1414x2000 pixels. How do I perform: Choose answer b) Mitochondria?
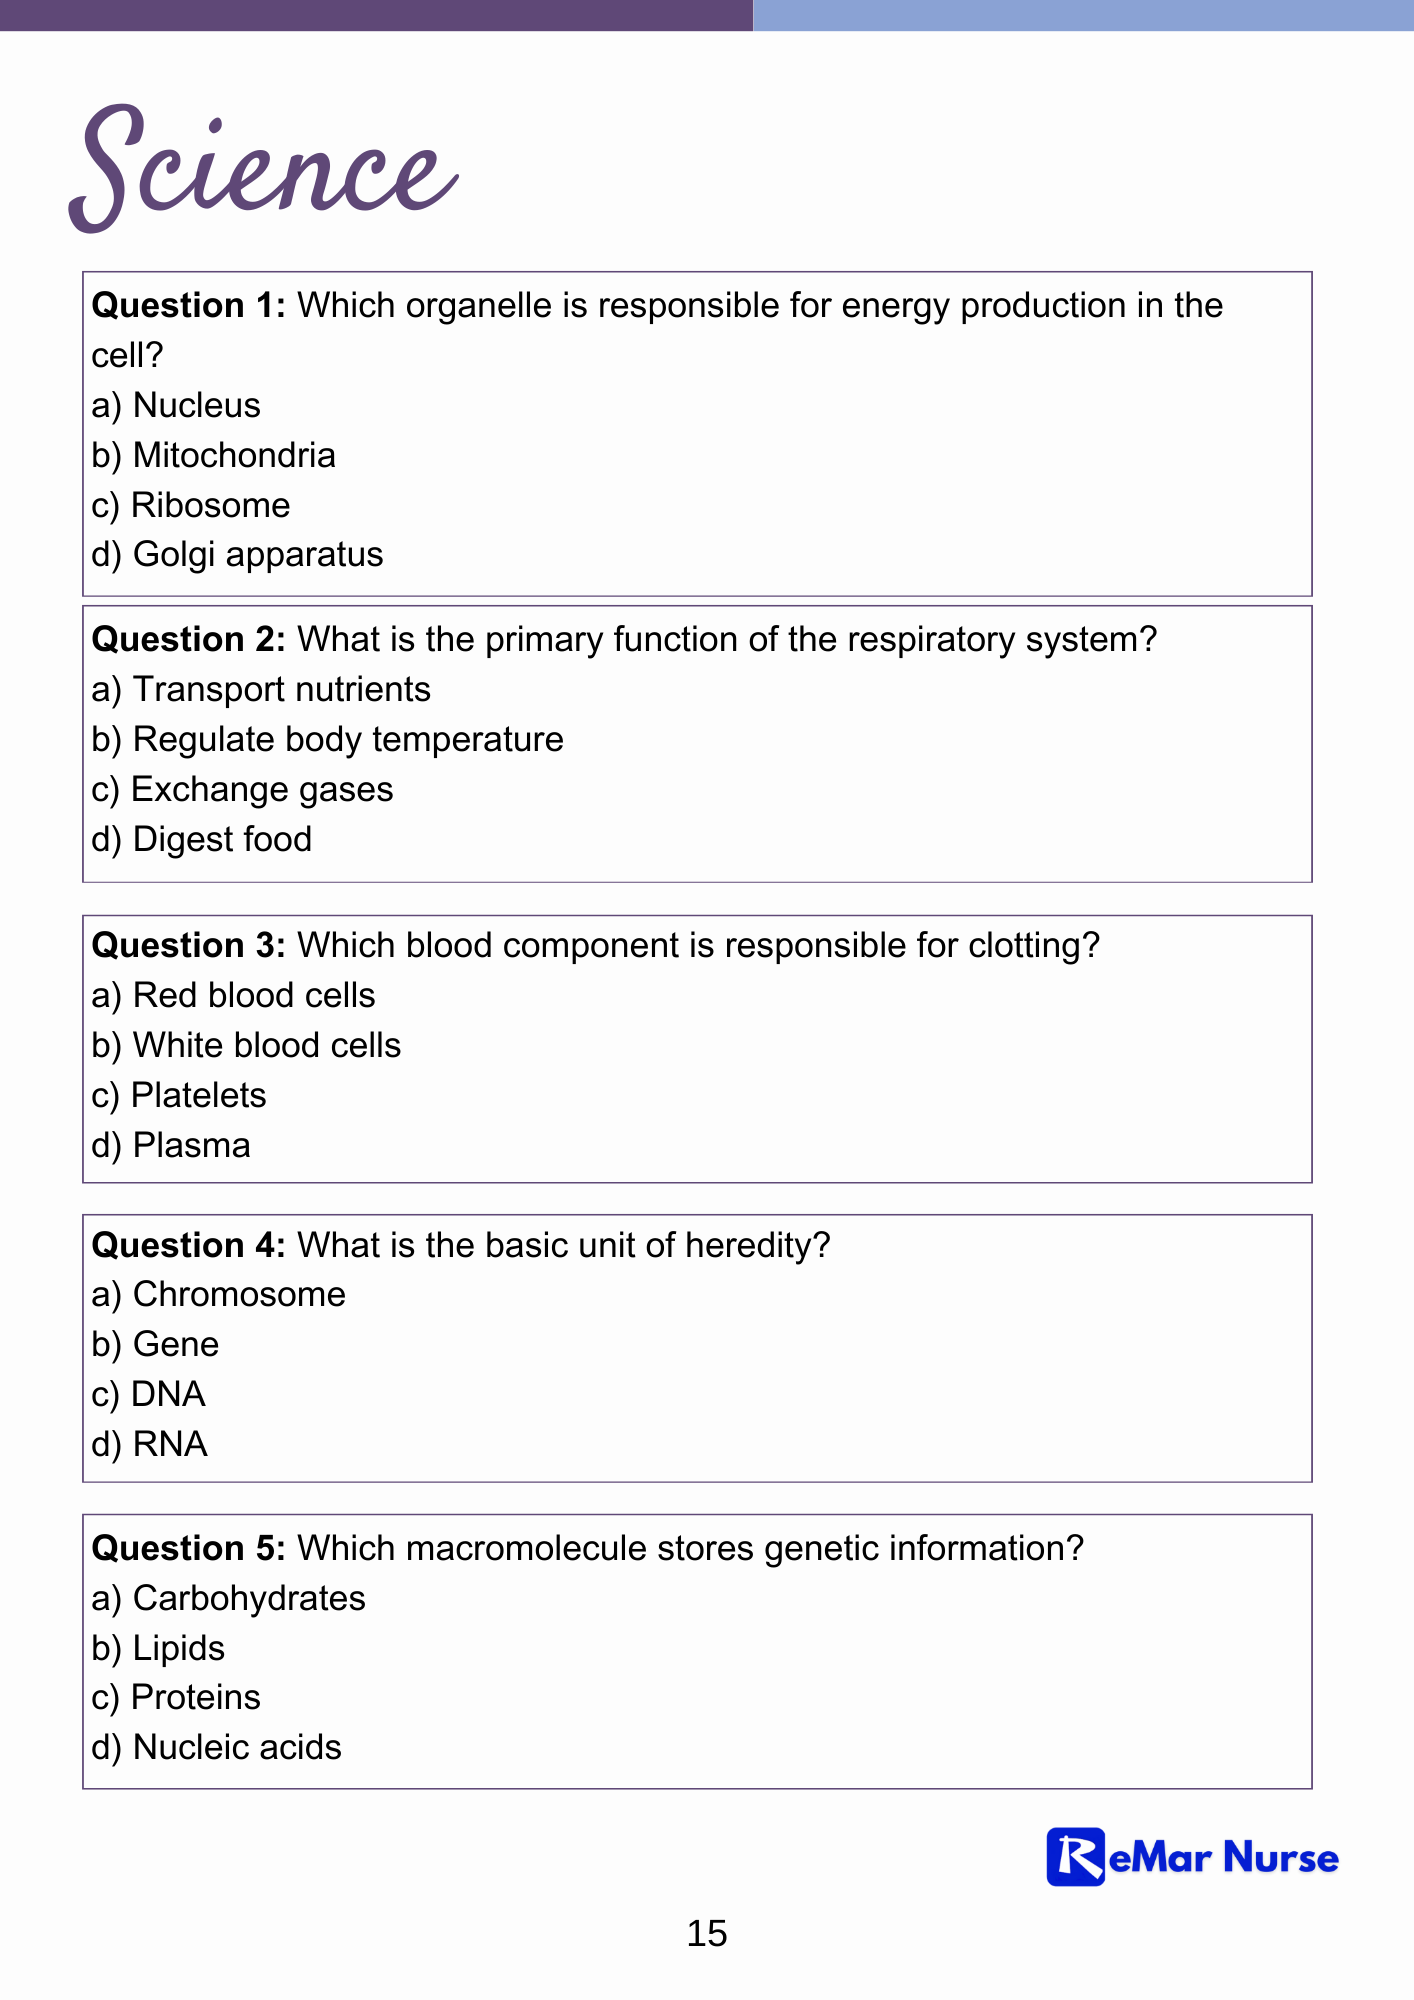tap(213, 455)
